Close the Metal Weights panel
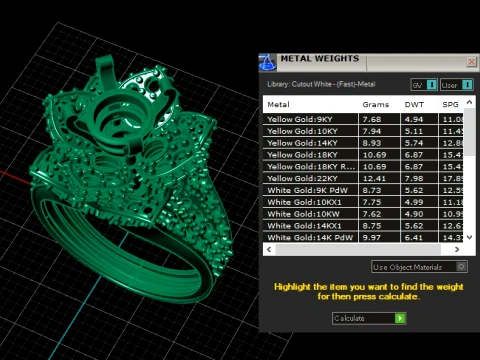The height and width of the screenshot is (360, 480). pyautogui.click(x=471, y=62)
